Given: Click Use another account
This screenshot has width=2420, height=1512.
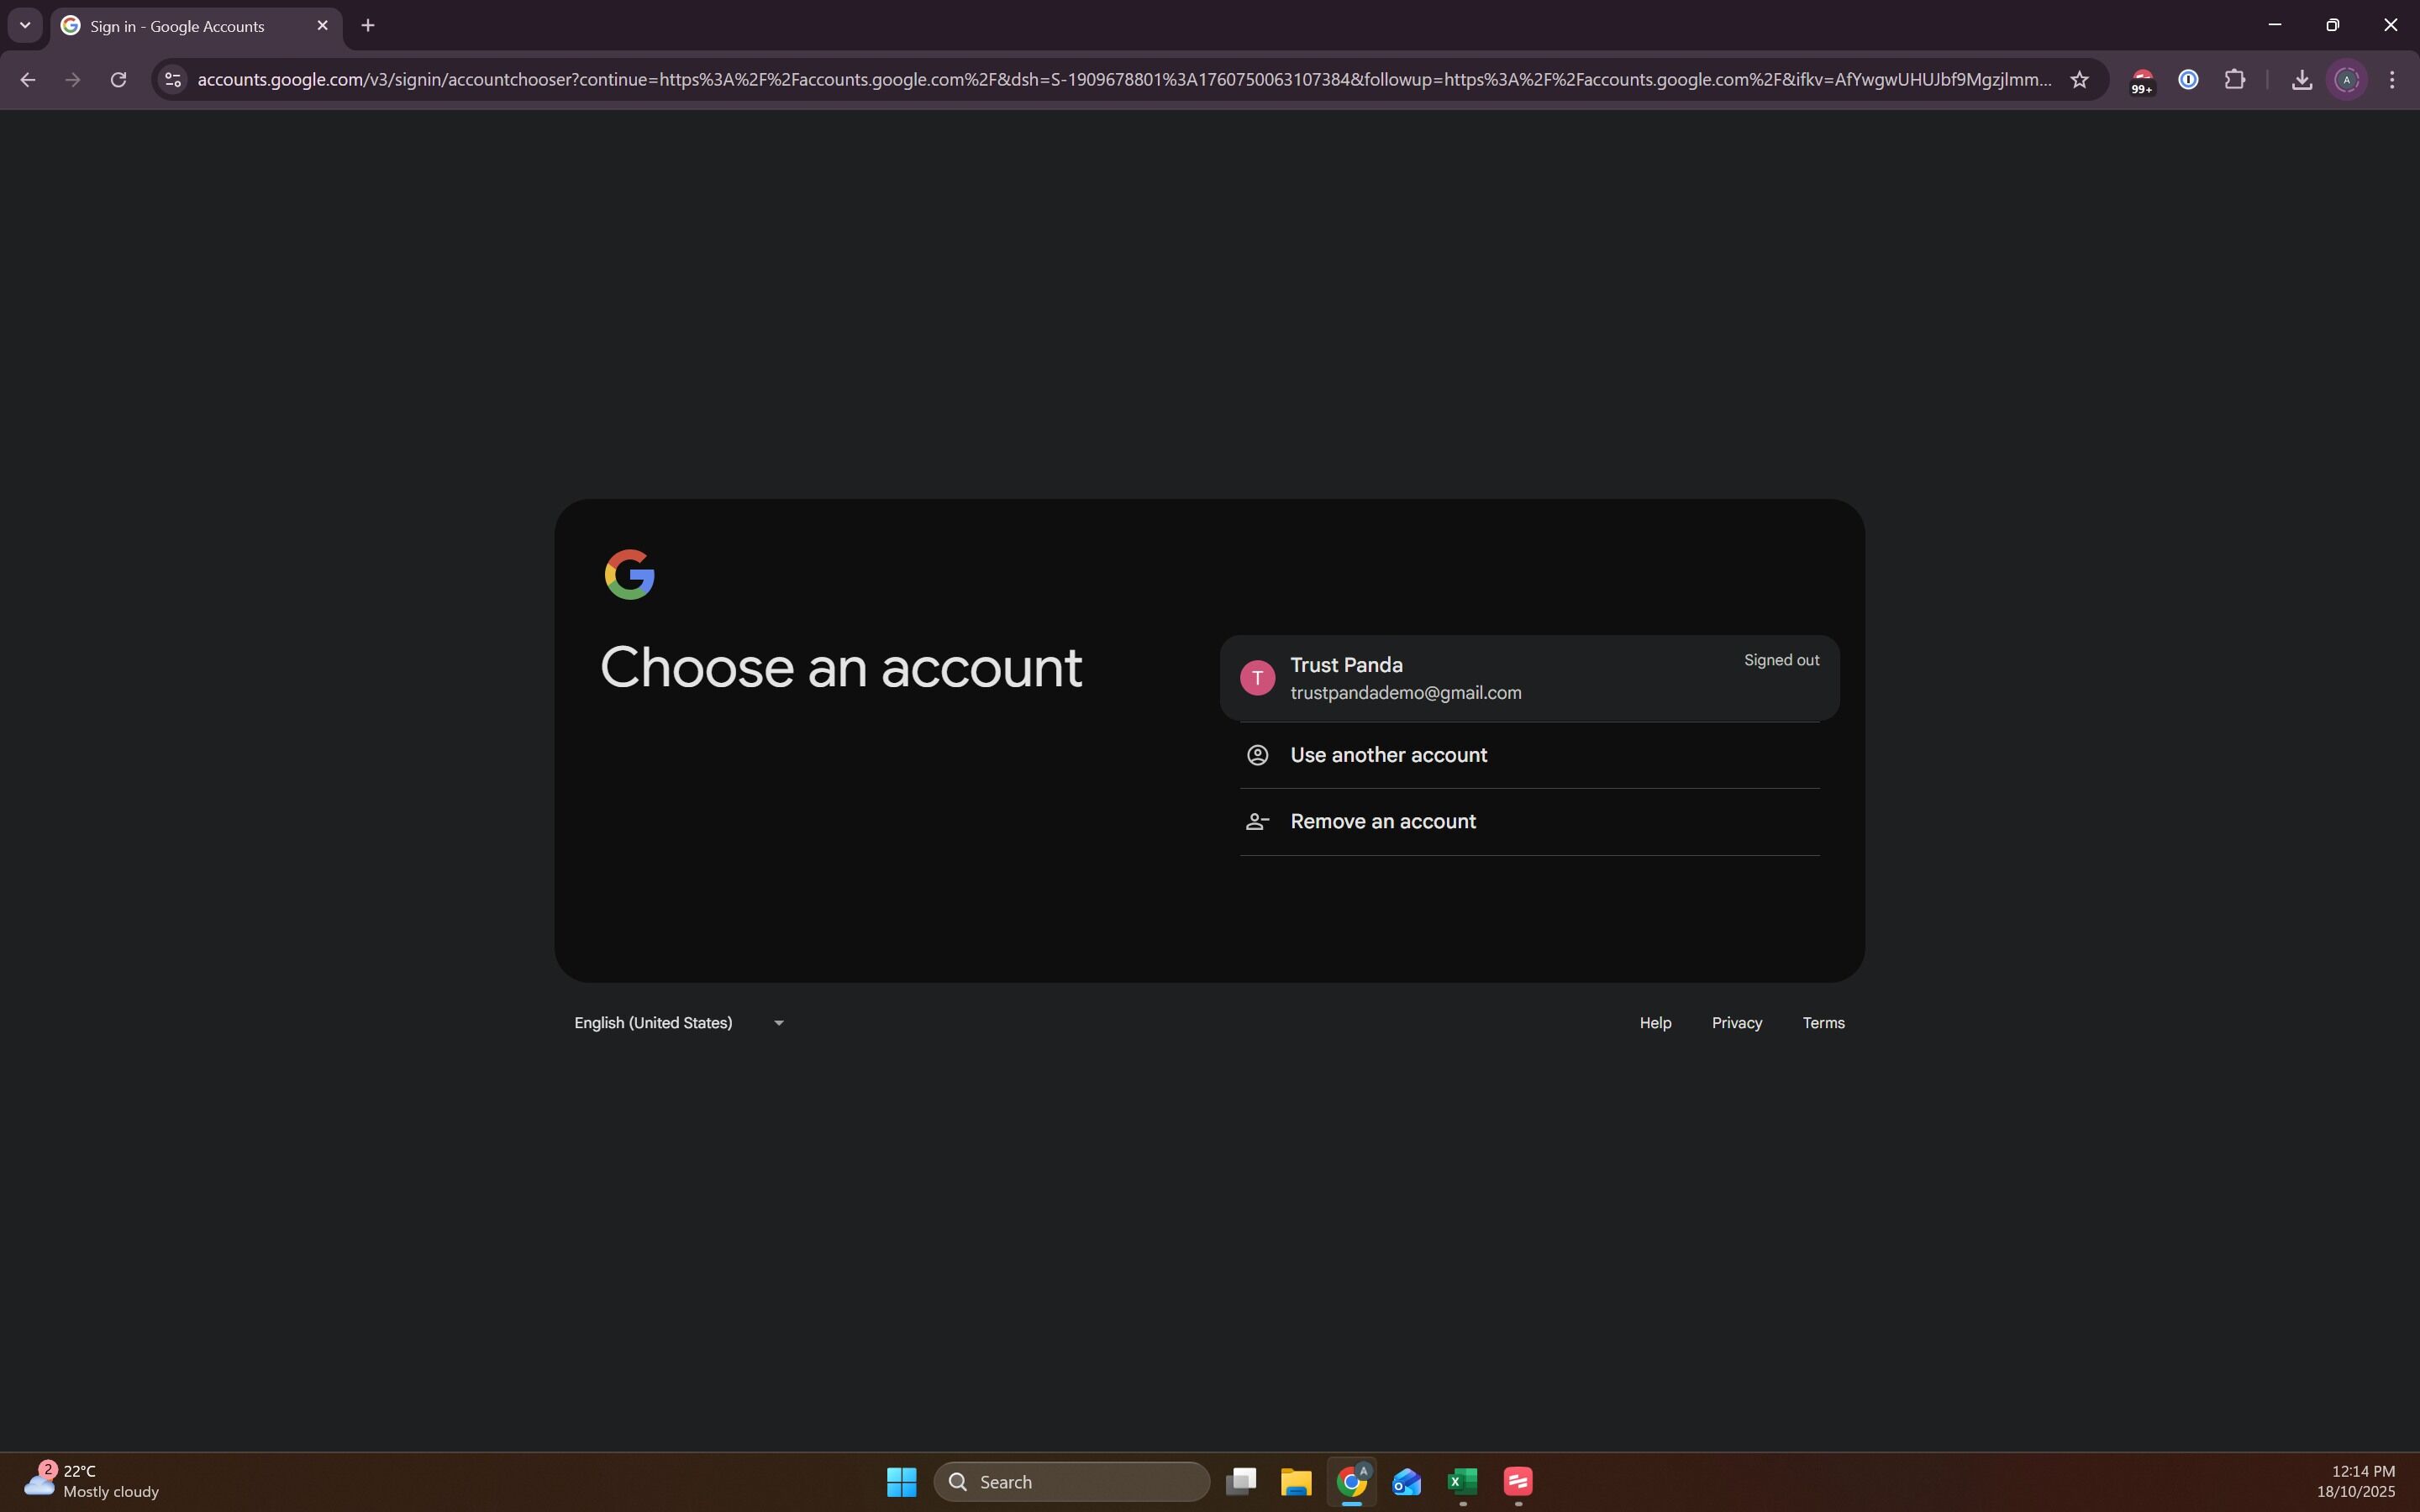Looking at the screenshot, I should coord(1388,755).
